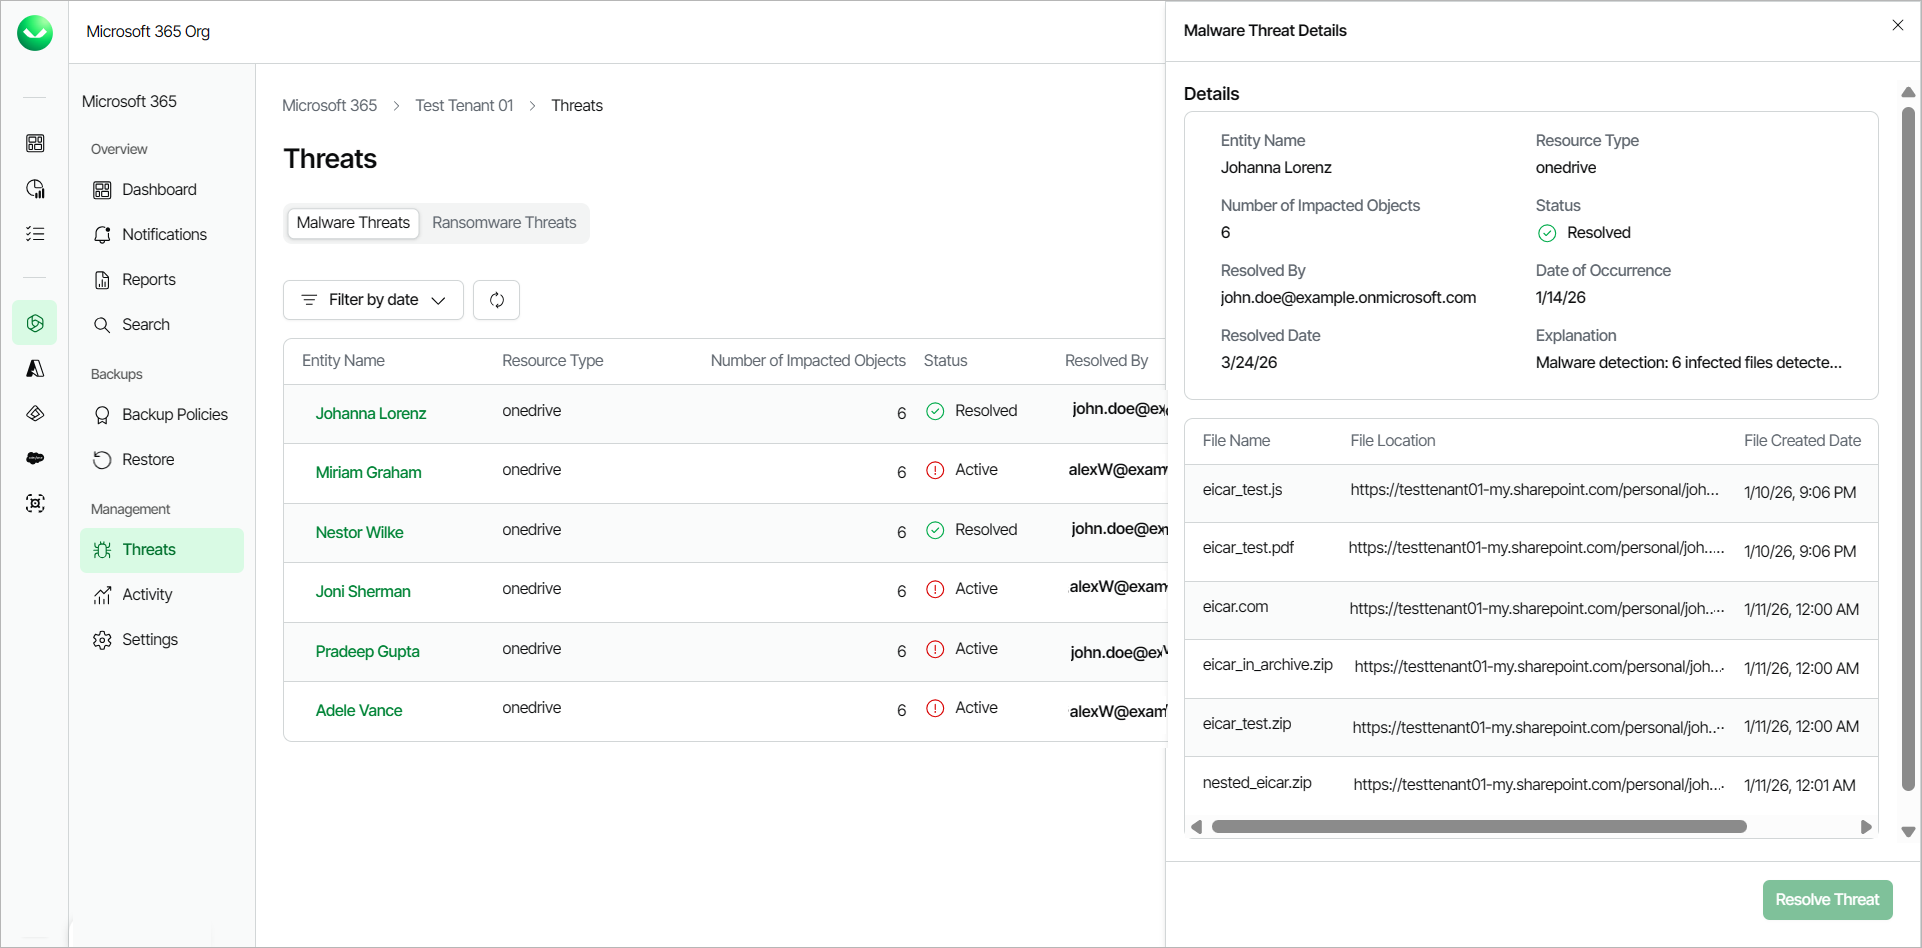Open the dashboard grid icon in rail
The height and width of the screenshot is (948, 1922).
pyautogui.click(x=35, y=143)
